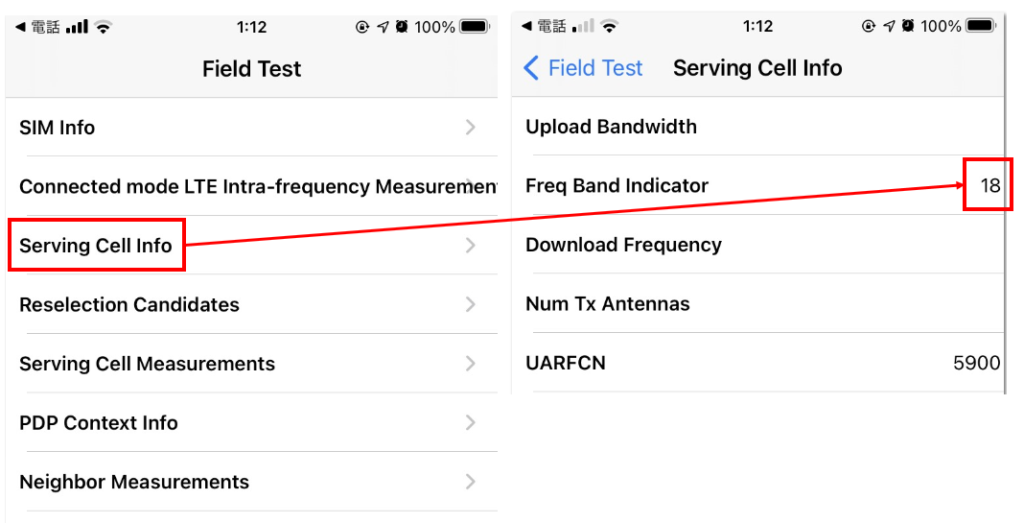1024x523 pixels.
Task: Tap the battery icon on left screen
Action: coord(475,27)
